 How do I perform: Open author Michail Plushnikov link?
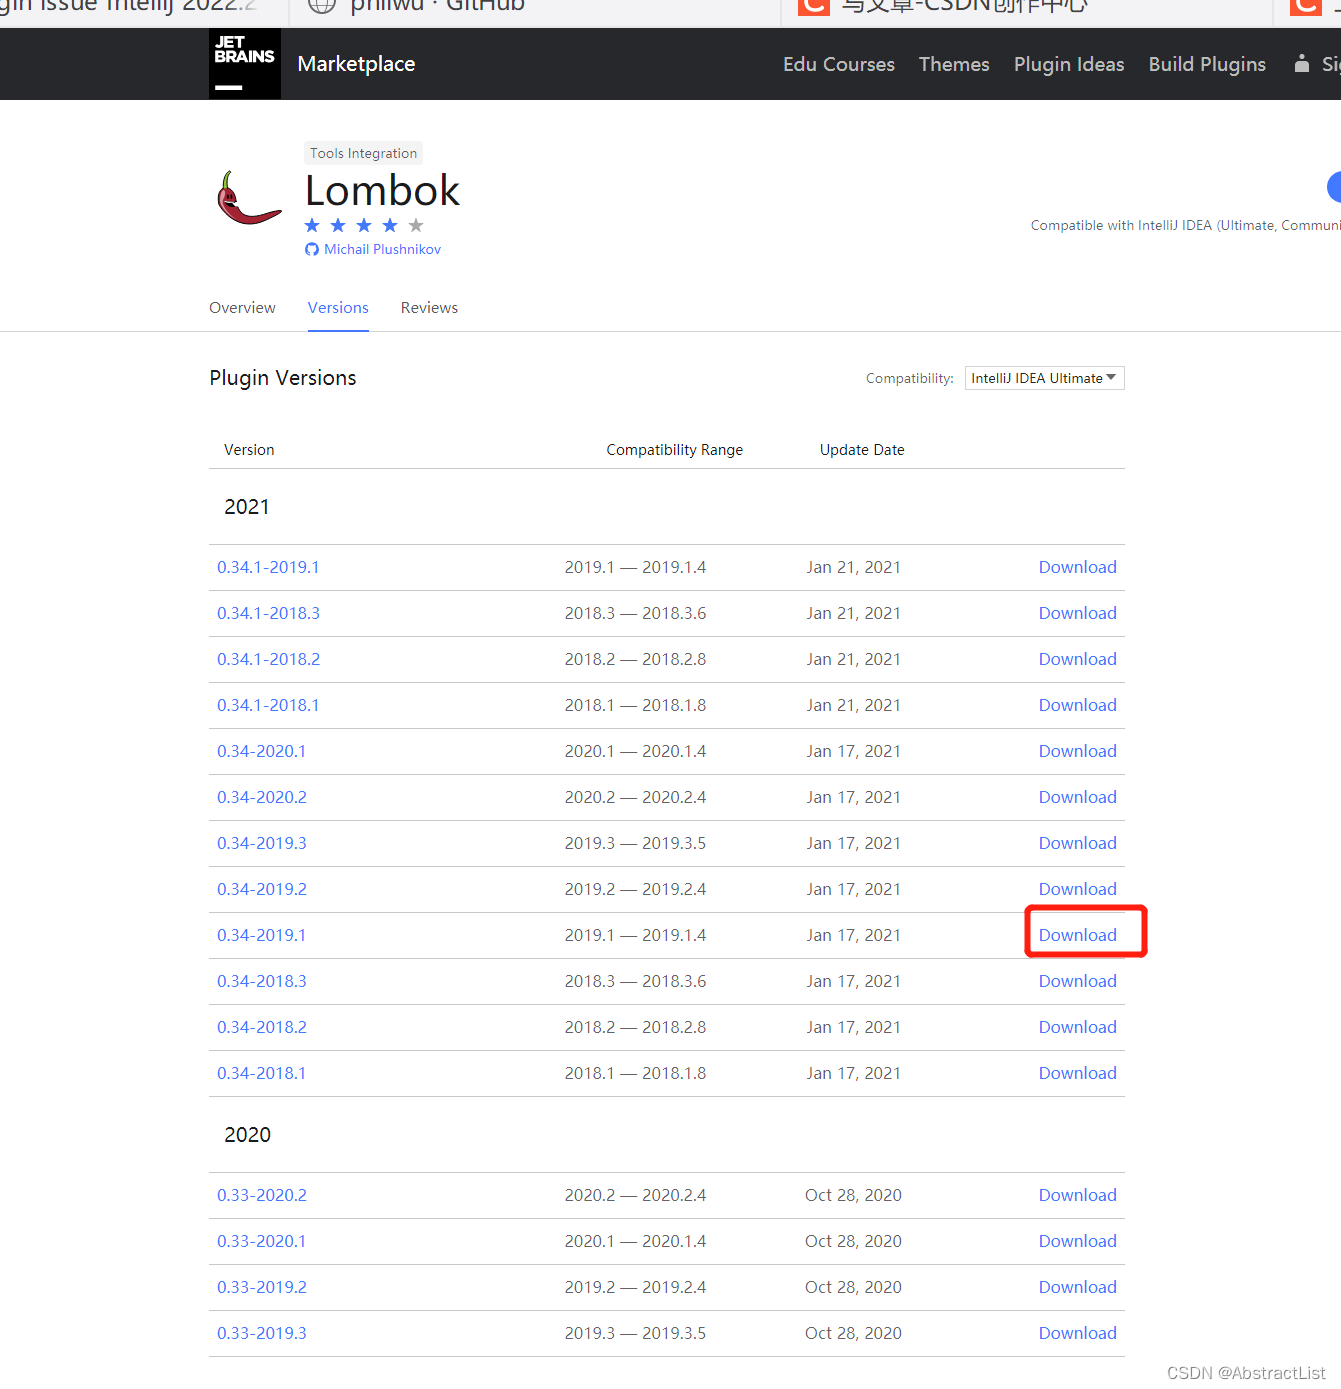coord(382,249)
